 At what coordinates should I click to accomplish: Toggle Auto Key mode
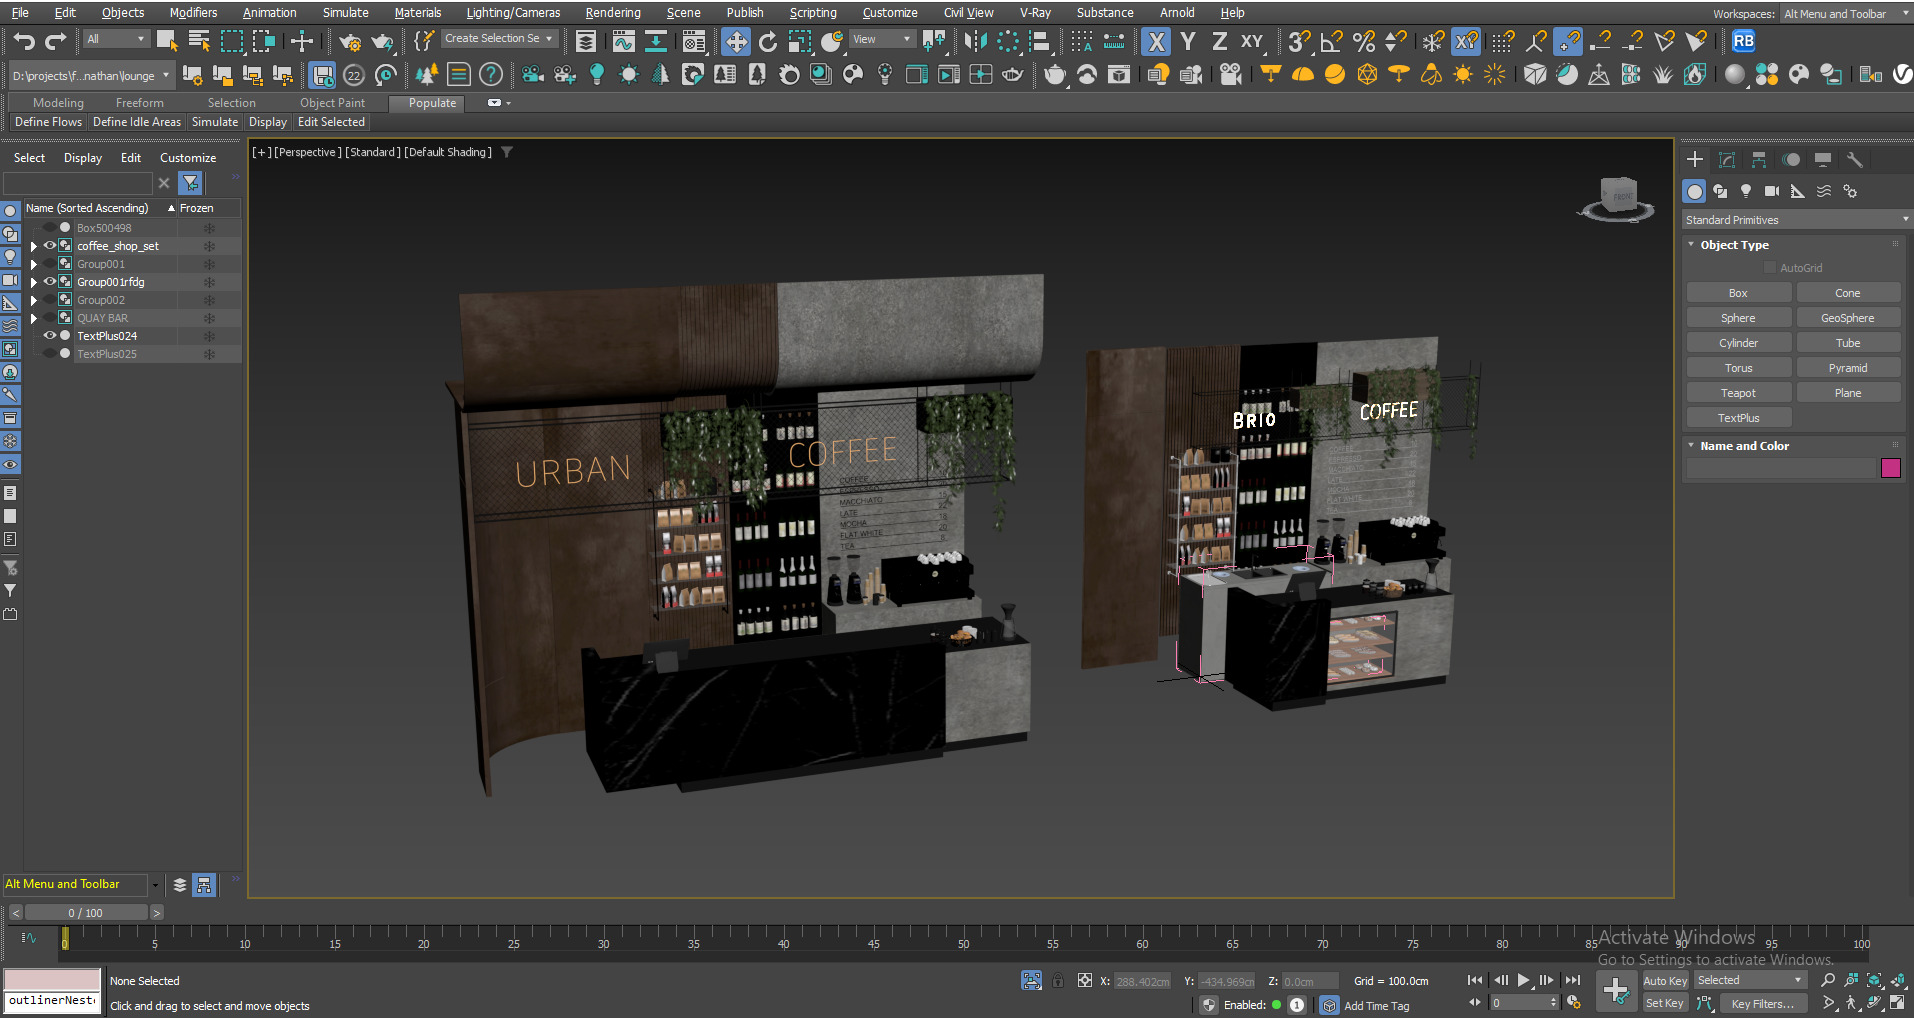(1665, 981)
